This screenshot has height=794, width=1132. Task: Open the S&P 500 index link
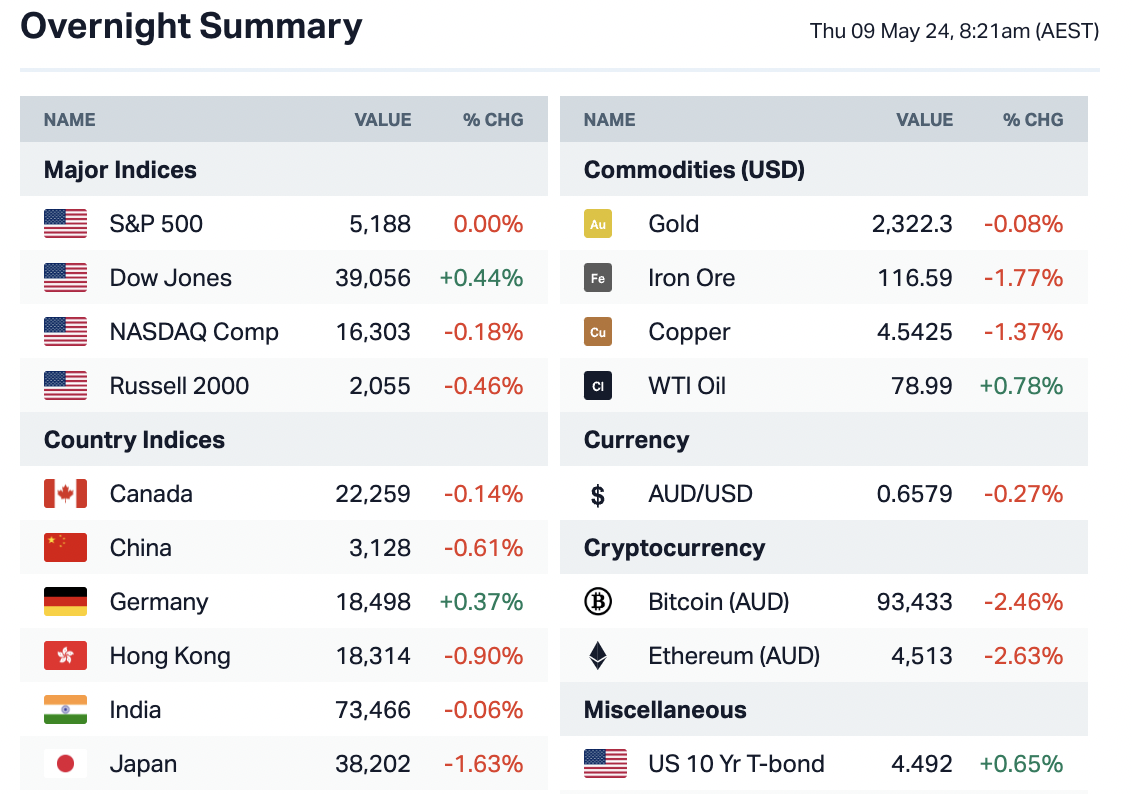156,224
